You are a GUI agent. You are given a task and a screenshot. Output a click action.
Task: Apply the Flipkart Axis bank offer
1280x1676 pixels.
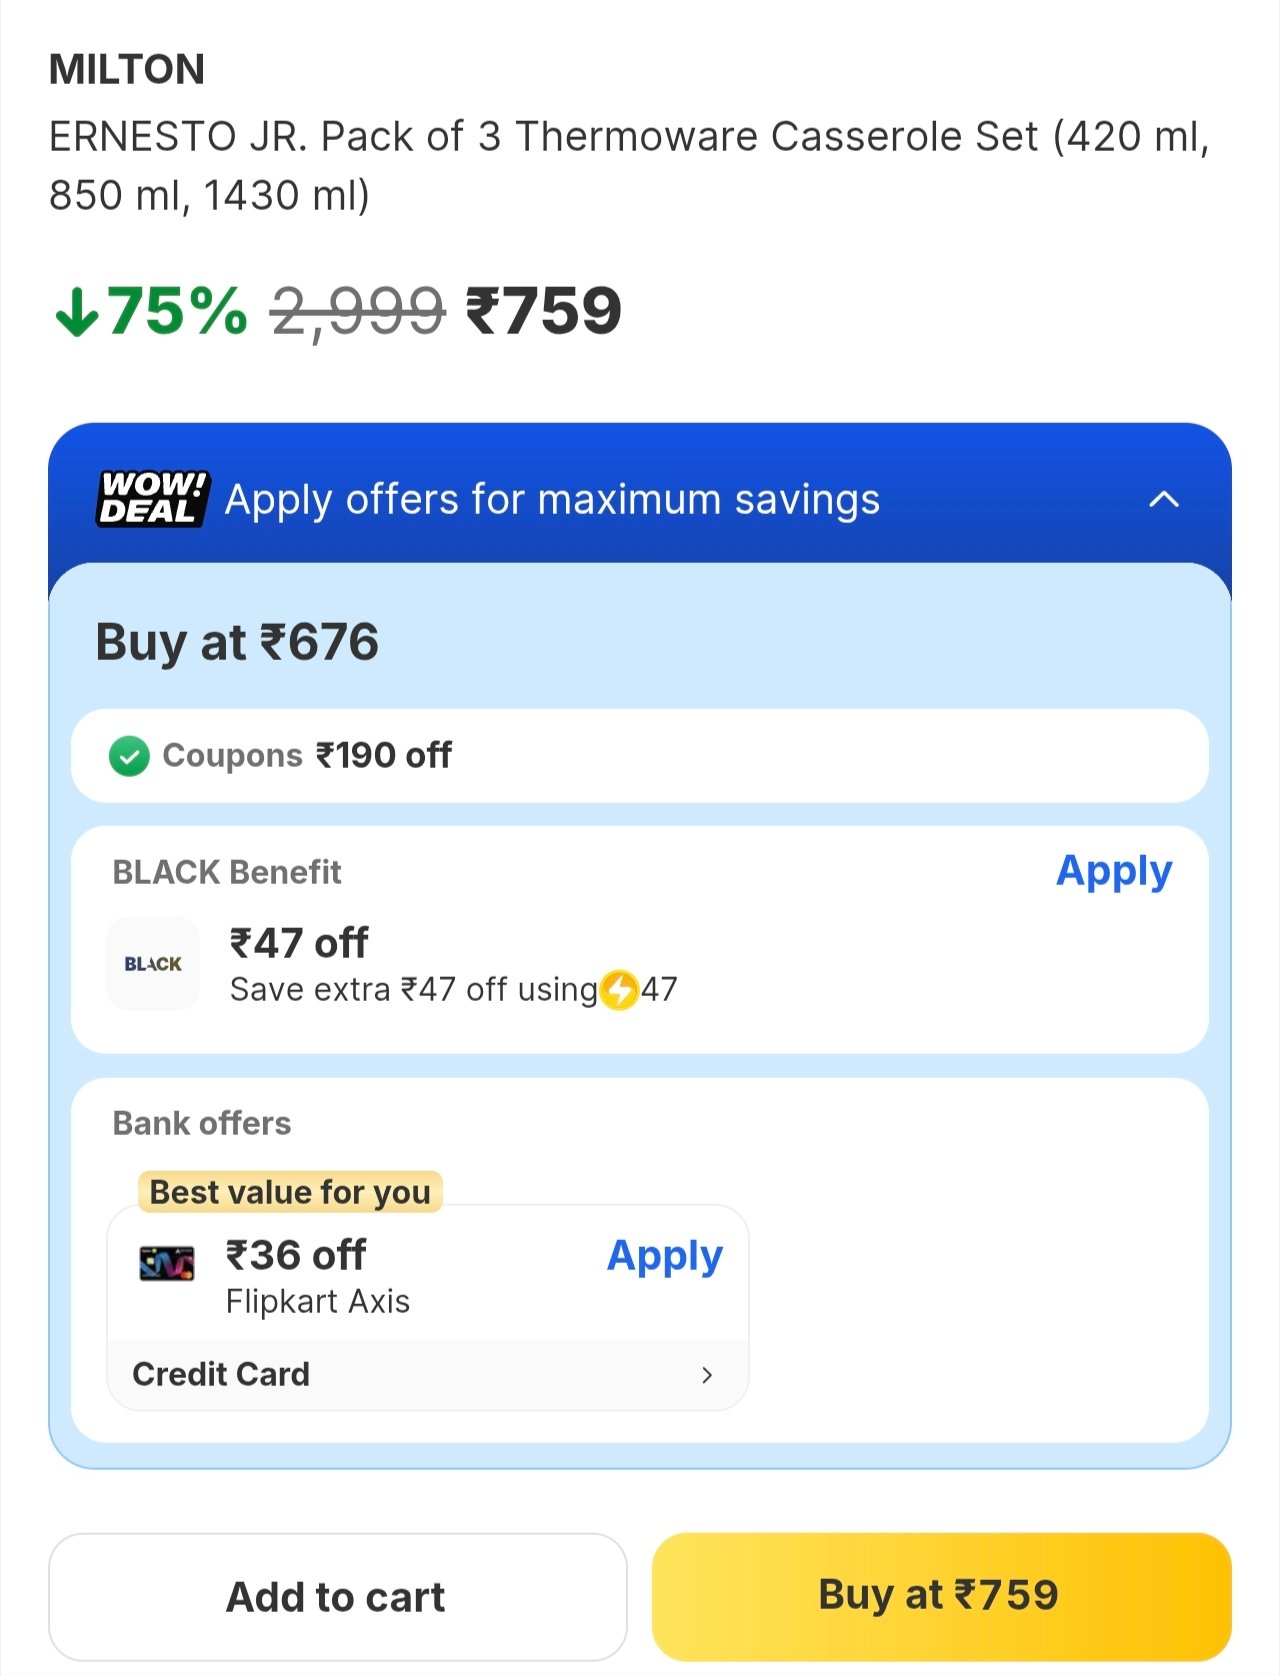pyautogui.click(x=664, y=1256)
